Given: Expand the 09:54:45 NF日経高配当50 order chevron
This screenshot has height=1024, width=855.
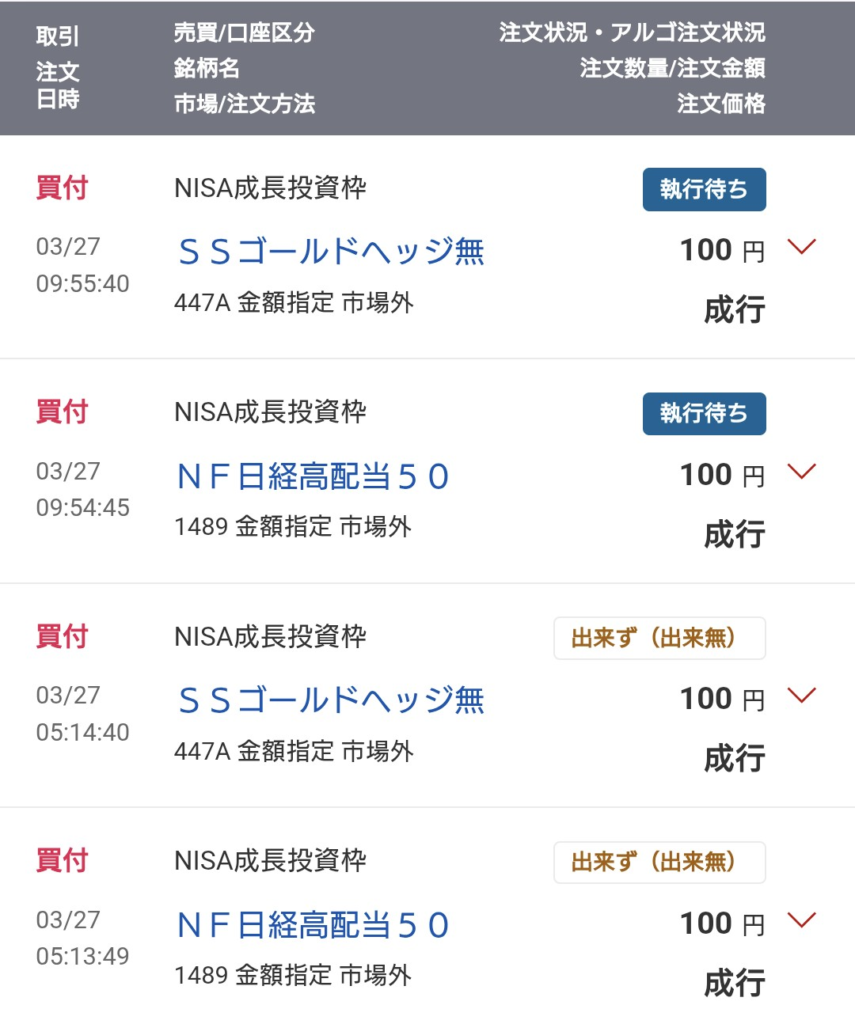Looking at the screenshot, I should pos(802,471).
